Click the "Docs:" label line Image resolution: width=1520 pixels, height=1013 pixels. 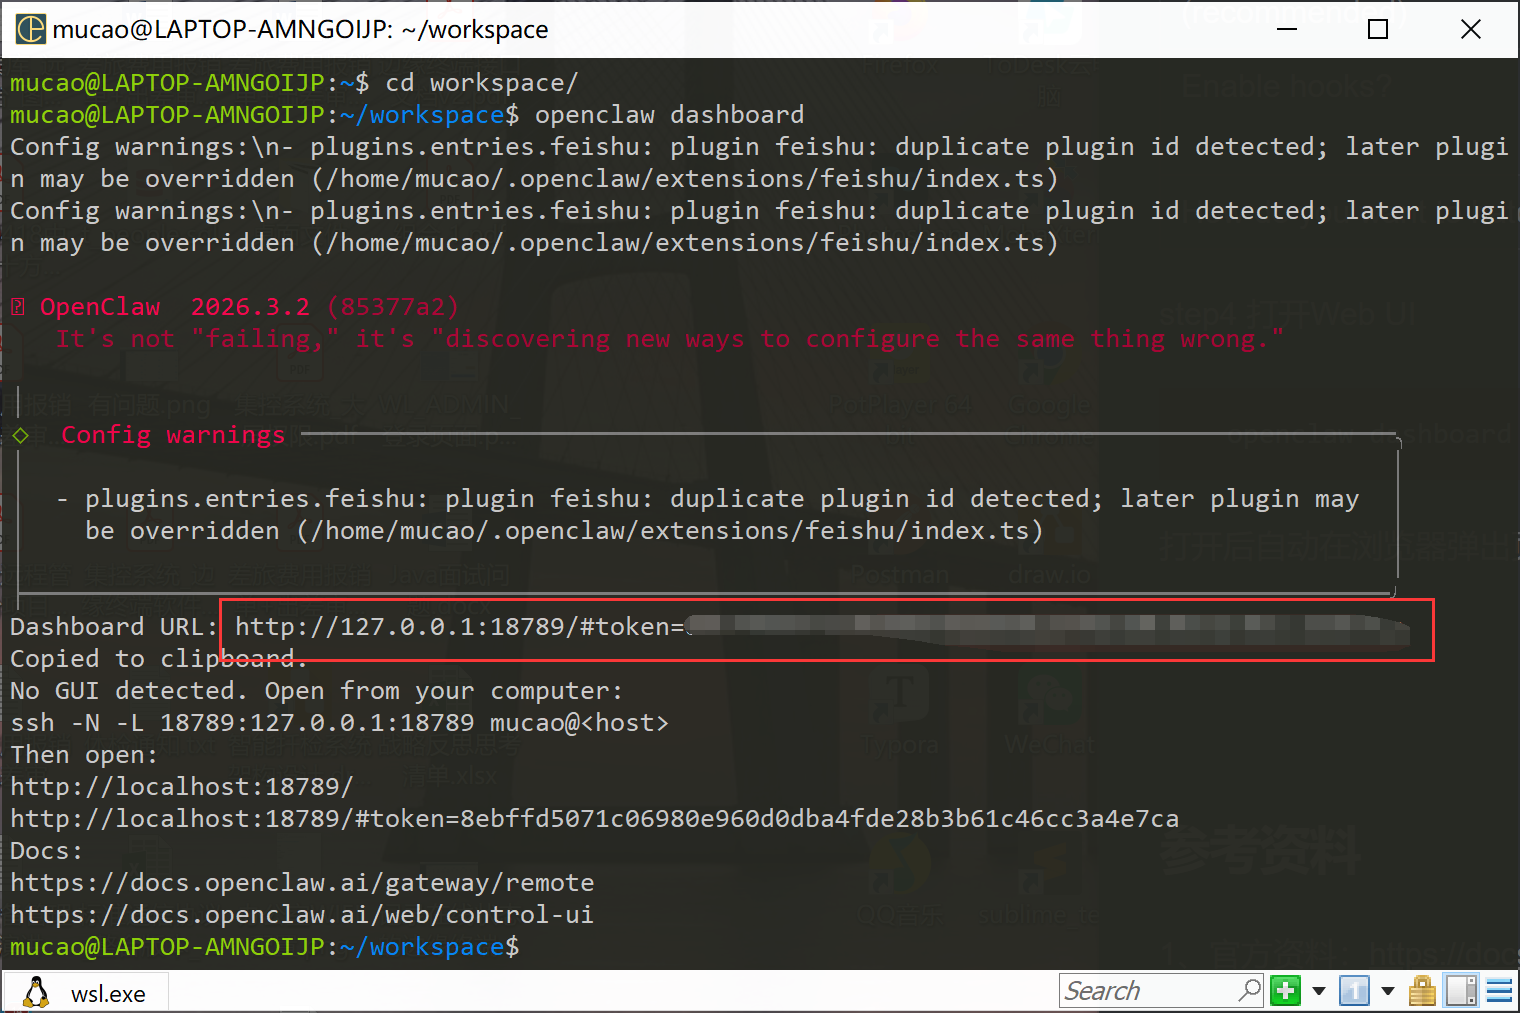pos(46,851)
